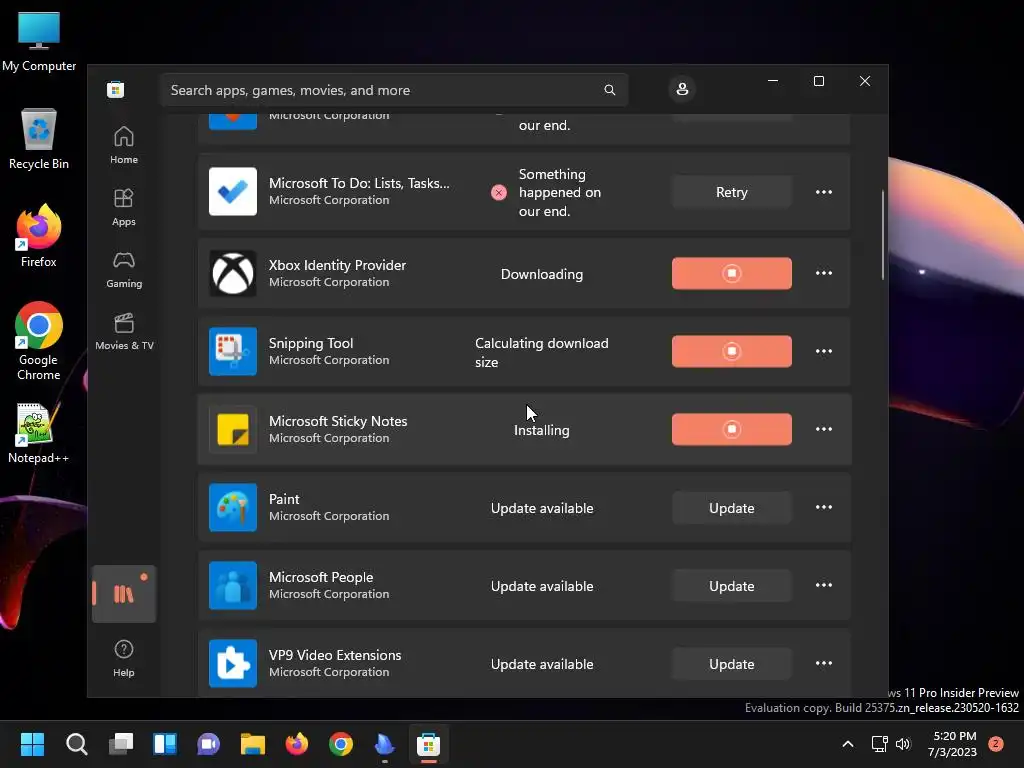
Task: Update VP9 Video Extensions
Action: (x=731, y=664)
